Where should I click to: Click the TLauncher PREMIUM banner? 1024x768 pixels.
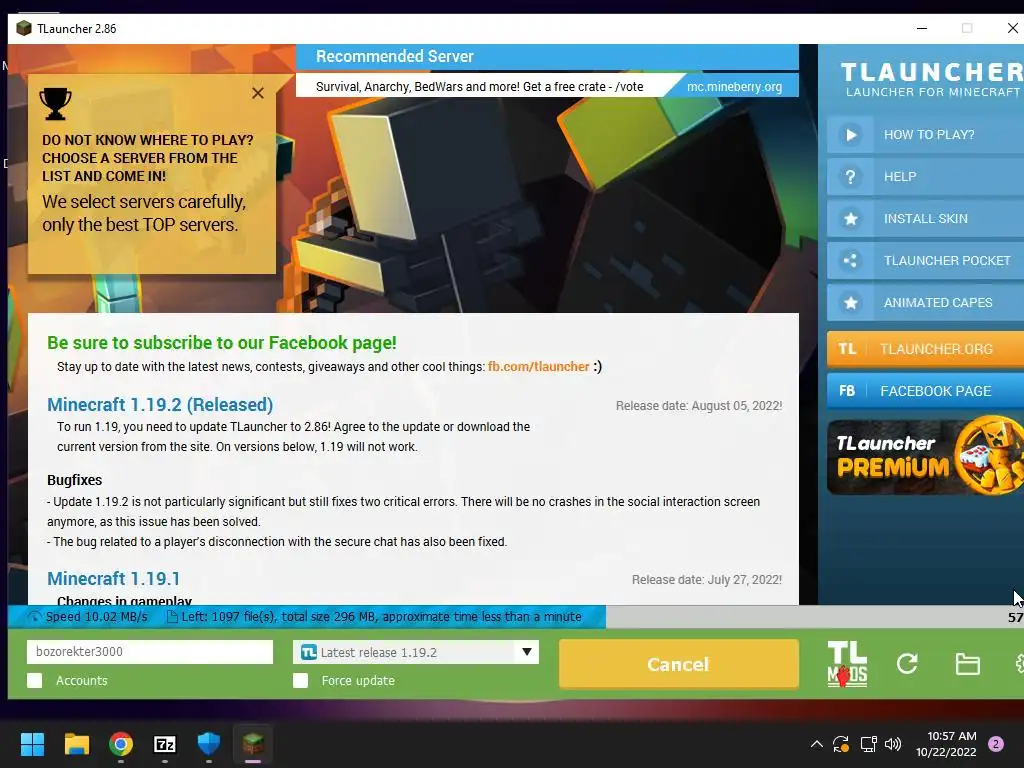[x=925, y=456]
